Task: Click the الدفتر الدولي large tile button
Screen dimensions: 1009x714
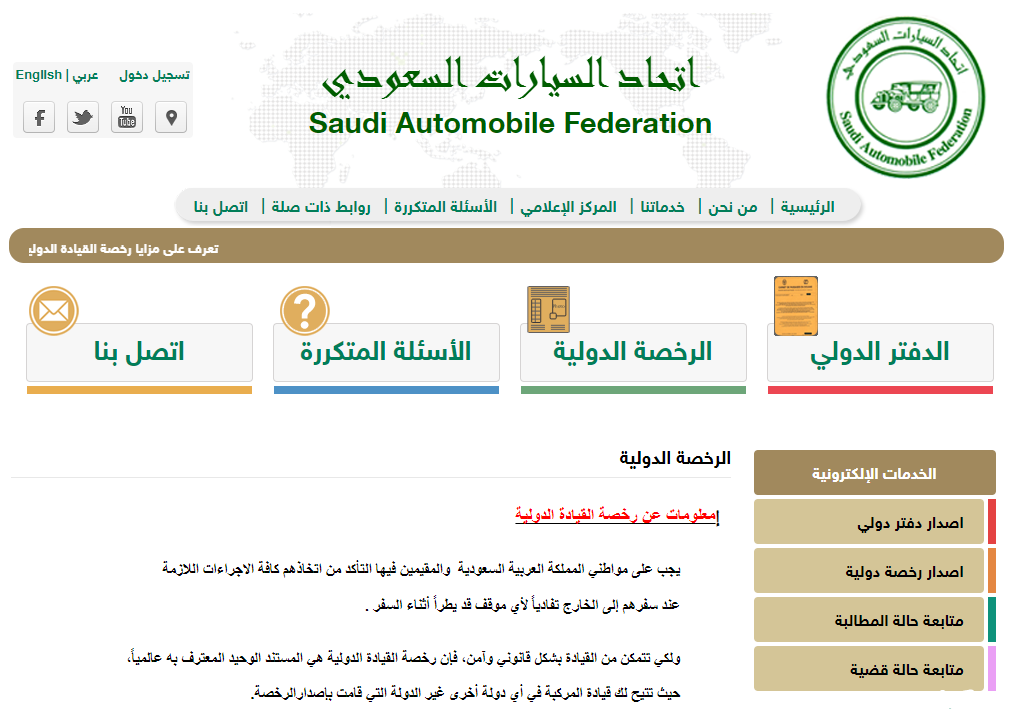Action: coord(880,352)
